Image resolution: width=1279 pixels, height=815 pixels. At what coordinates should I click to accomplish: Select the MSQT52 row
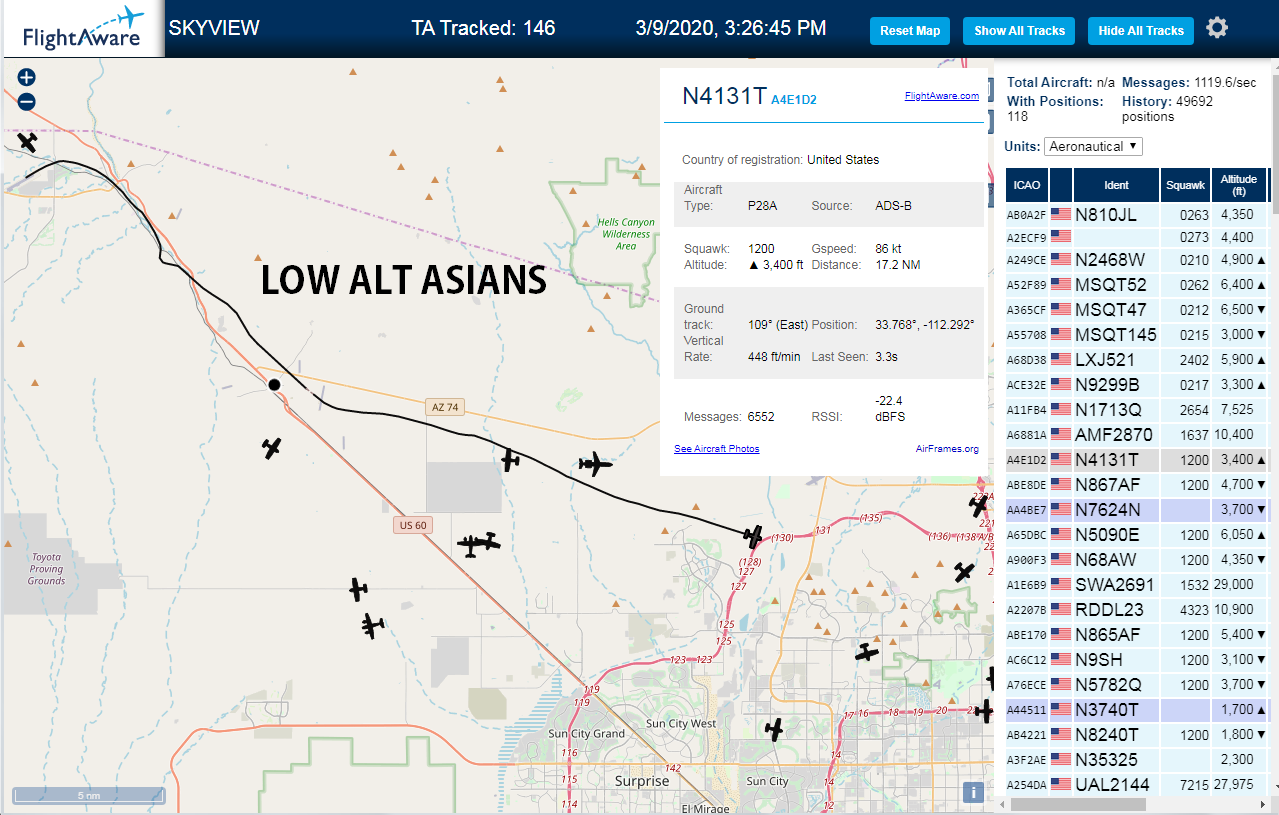coord(1137,284)
